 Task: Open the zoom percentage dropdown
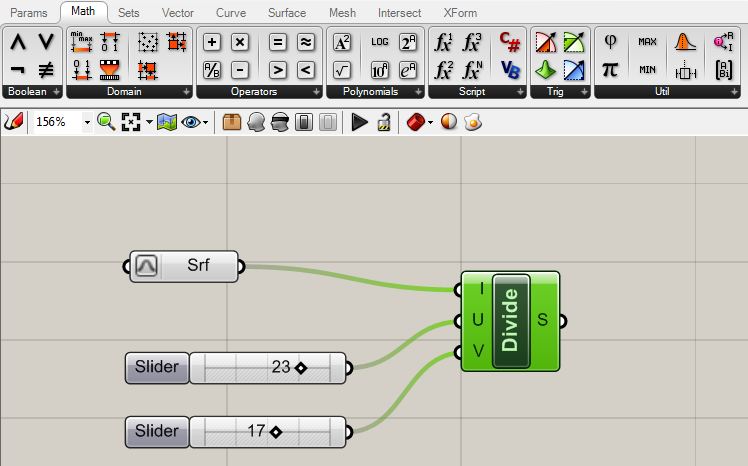(87, 122)
